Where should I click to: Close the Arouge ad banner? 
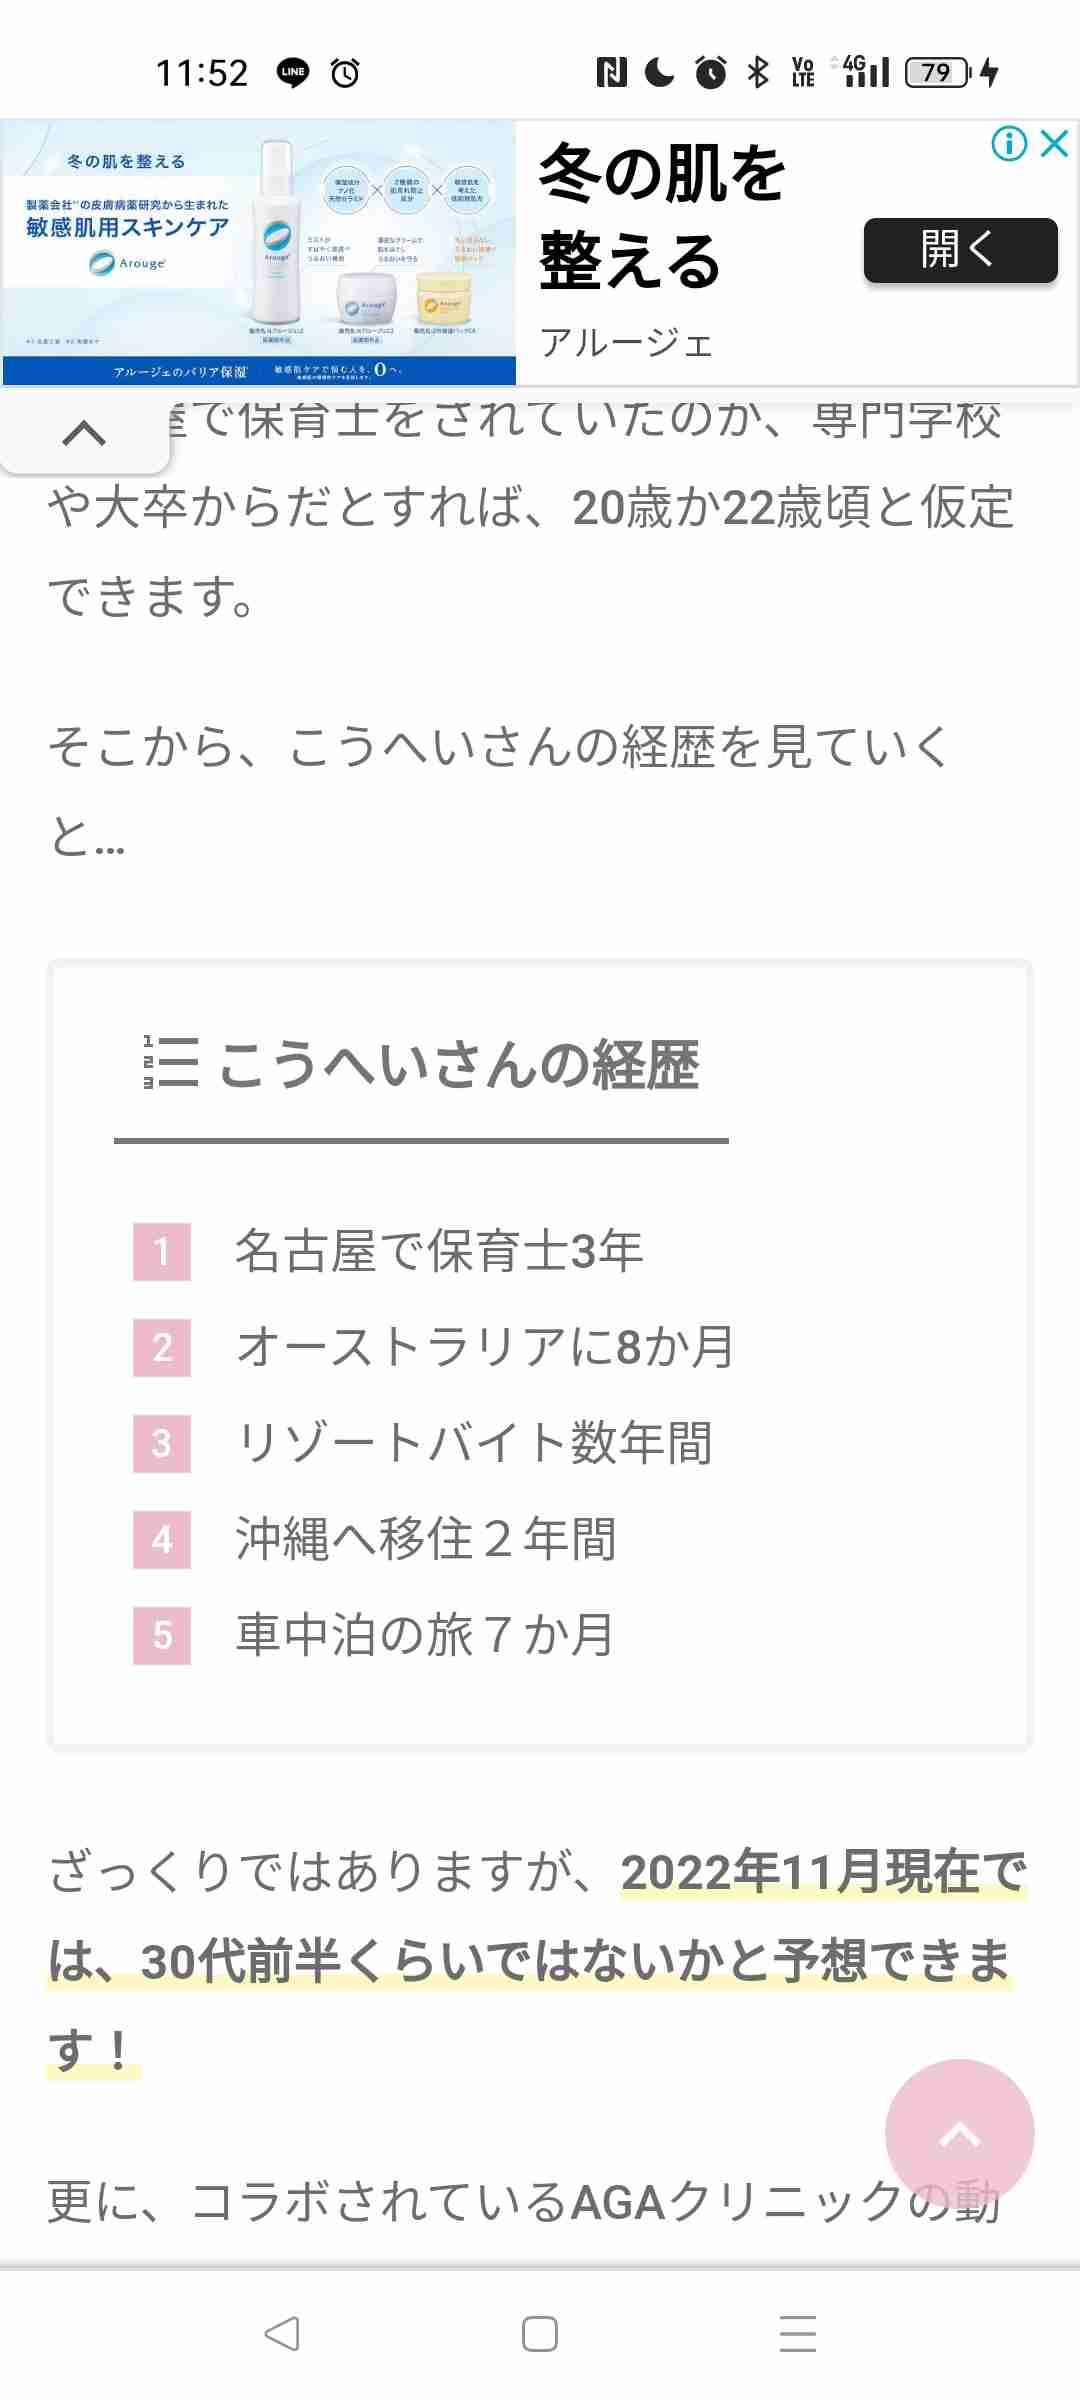pyautogui.click(x=1055, y=144)
